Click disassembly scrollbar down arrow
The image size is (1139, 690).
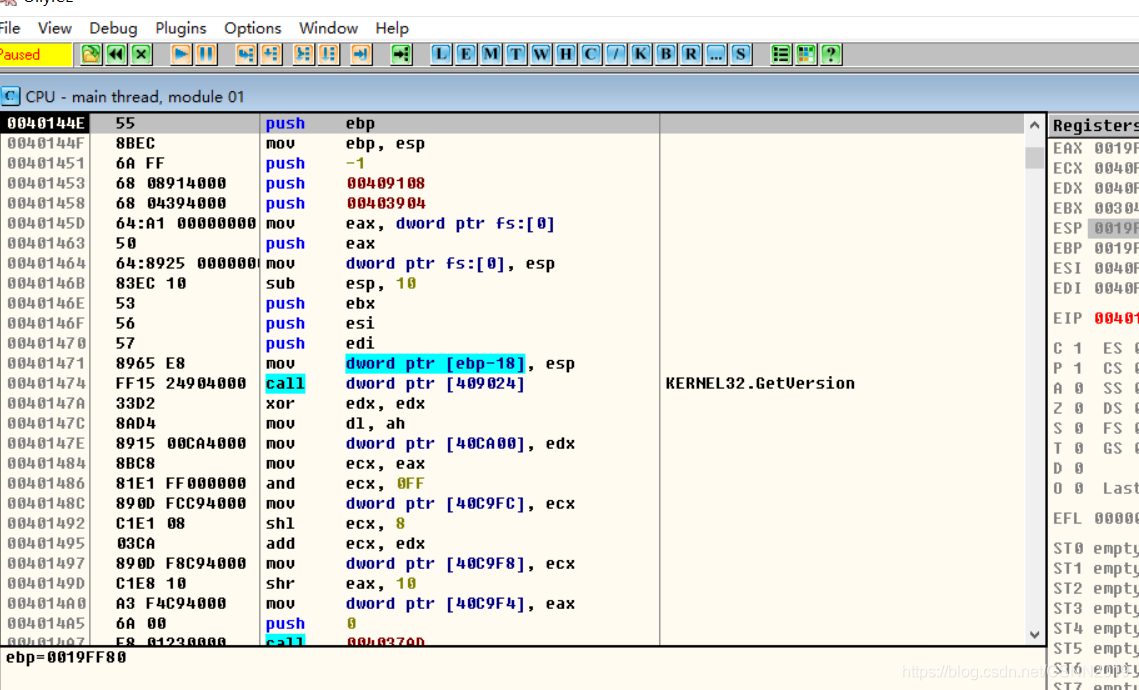1035,634
